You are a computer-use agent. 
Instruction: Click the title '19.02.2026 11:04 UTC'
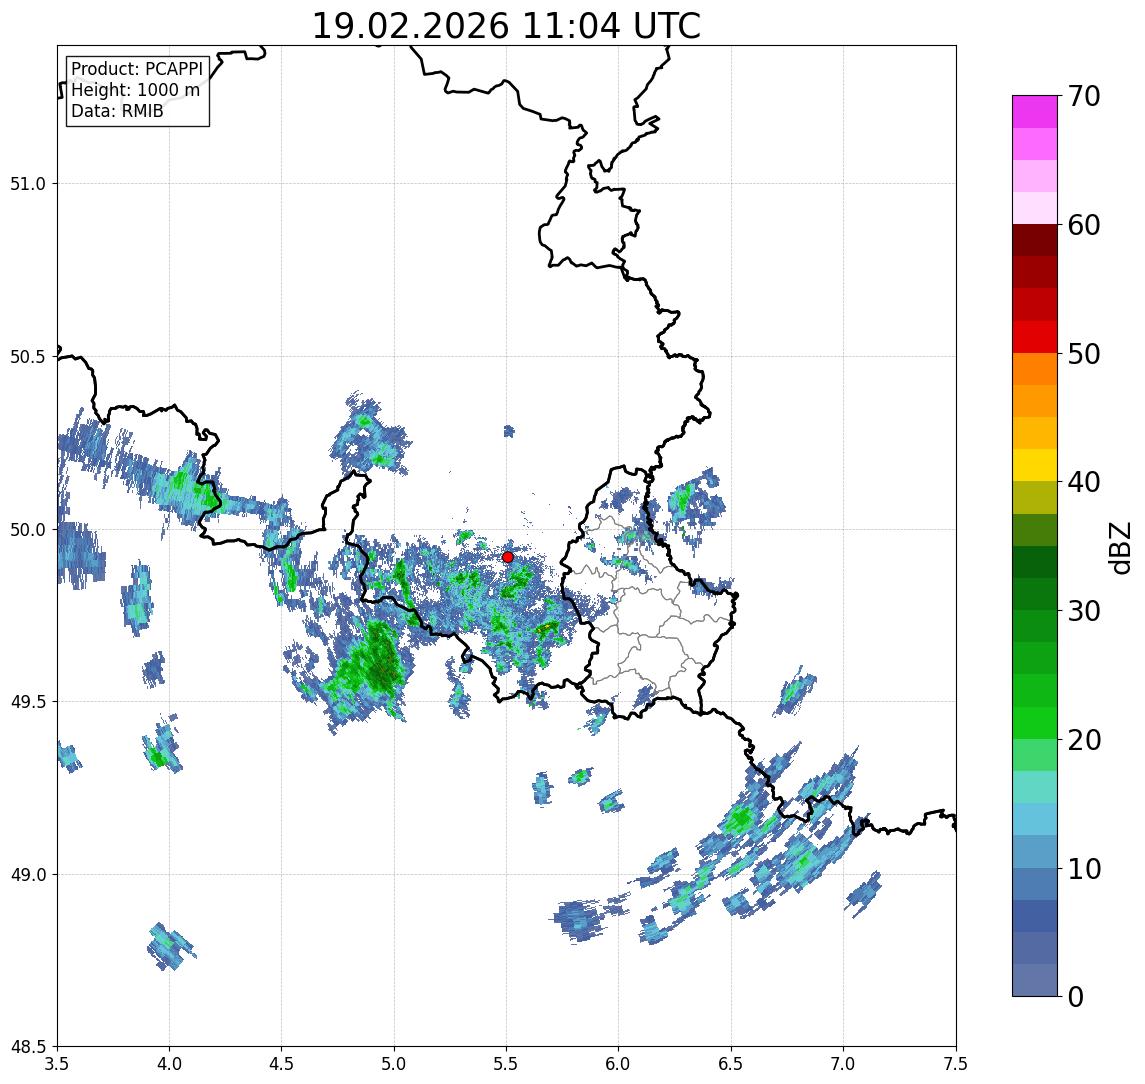pyautogui.click(x=506, y=26)
